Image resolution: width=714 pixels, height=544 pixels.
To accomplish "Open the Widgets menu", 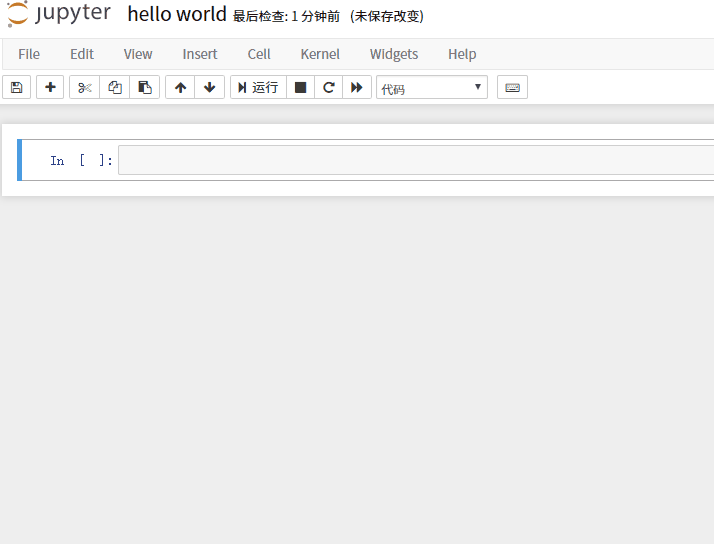I will point(394,54).
